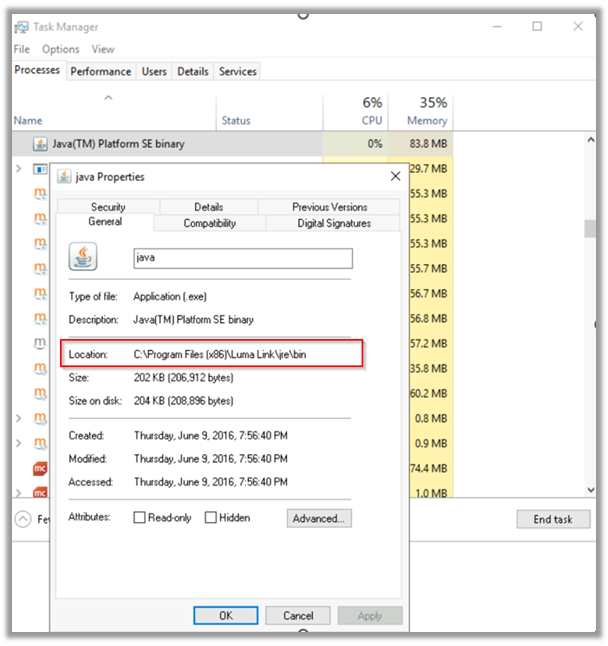Click the Apply button
Viewport: 608px width, 646px height.
point(370,616)
